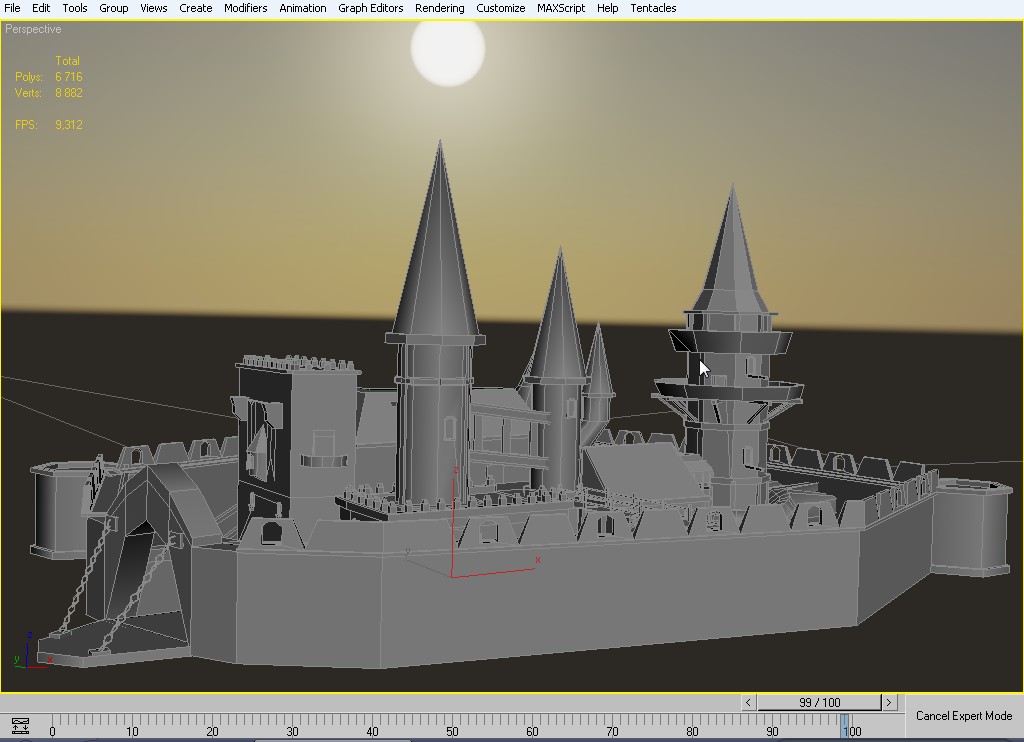Open the Views menu
The width and height of the screenshot is (1024, 742).
[153, 8]
